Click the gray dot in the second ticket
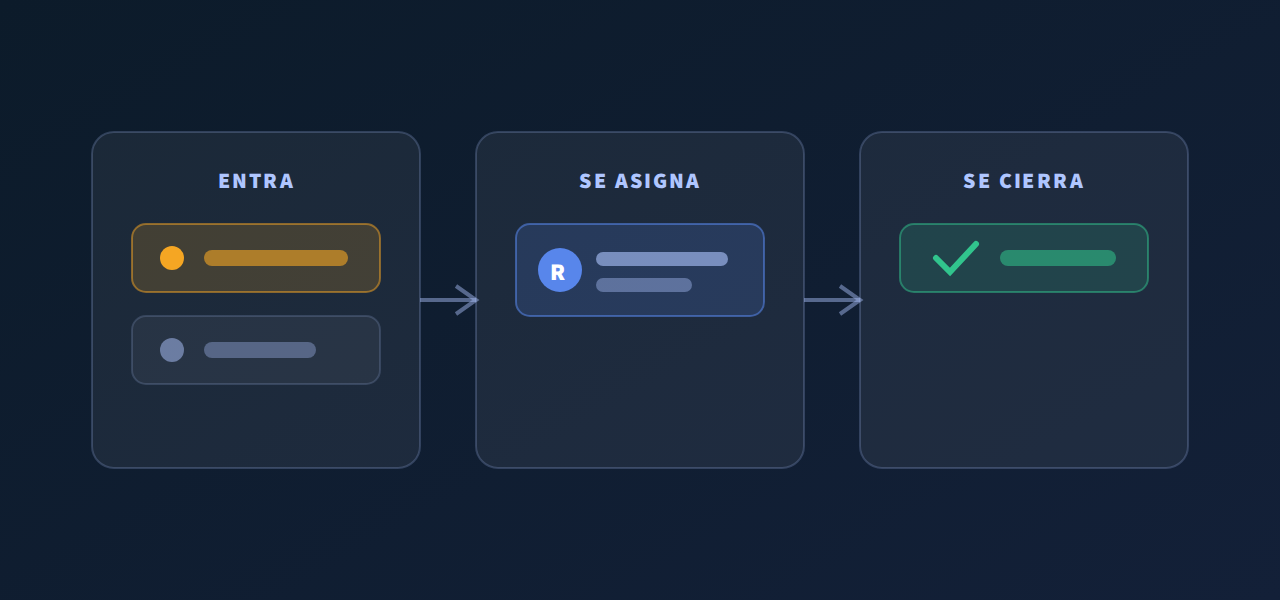 172,350
